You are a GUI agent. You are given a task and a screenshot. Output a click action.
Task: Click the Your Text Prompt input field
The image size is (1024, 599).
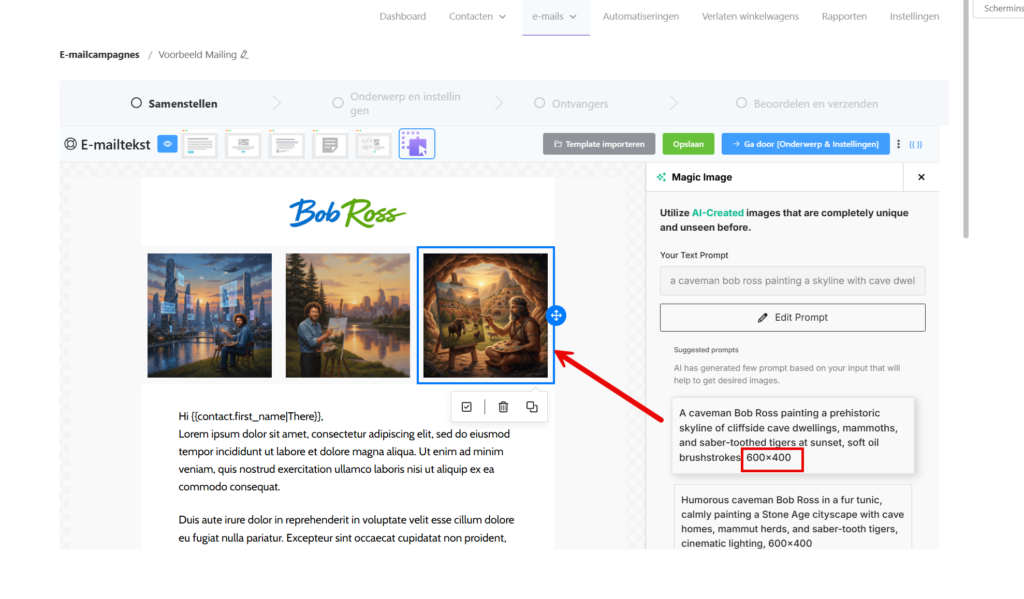click(x=792, y=281)
